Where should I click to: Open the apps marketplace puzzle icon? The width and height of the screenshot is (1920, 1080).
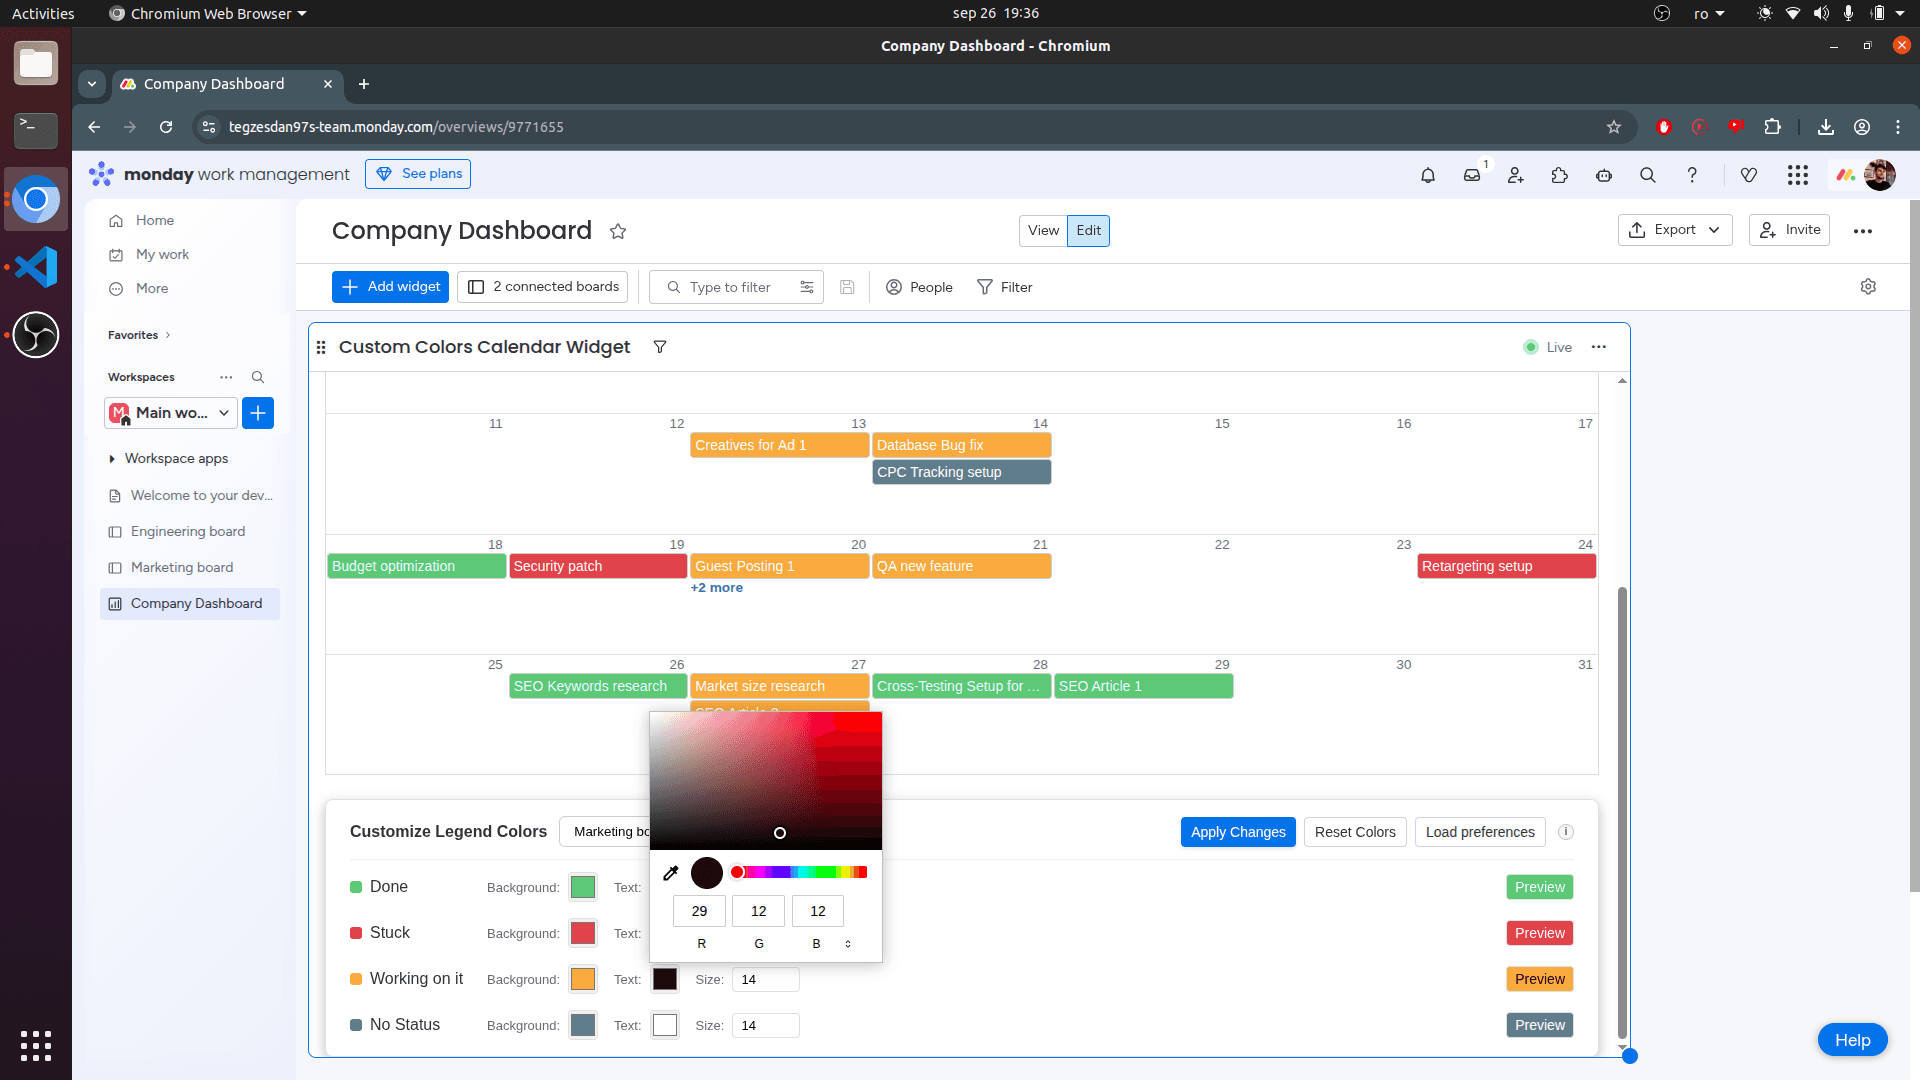click(x=1559, y=175)
